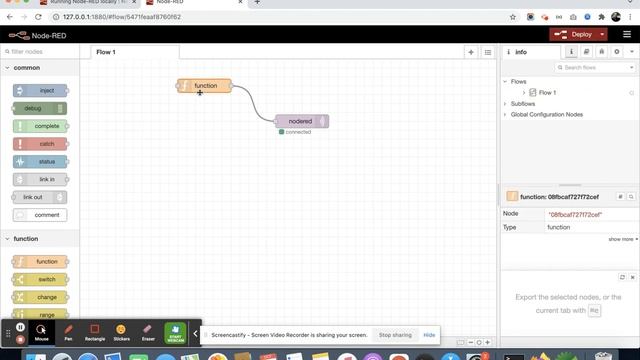Reload the browser page

pyautogui.click(x=38, y=17)
